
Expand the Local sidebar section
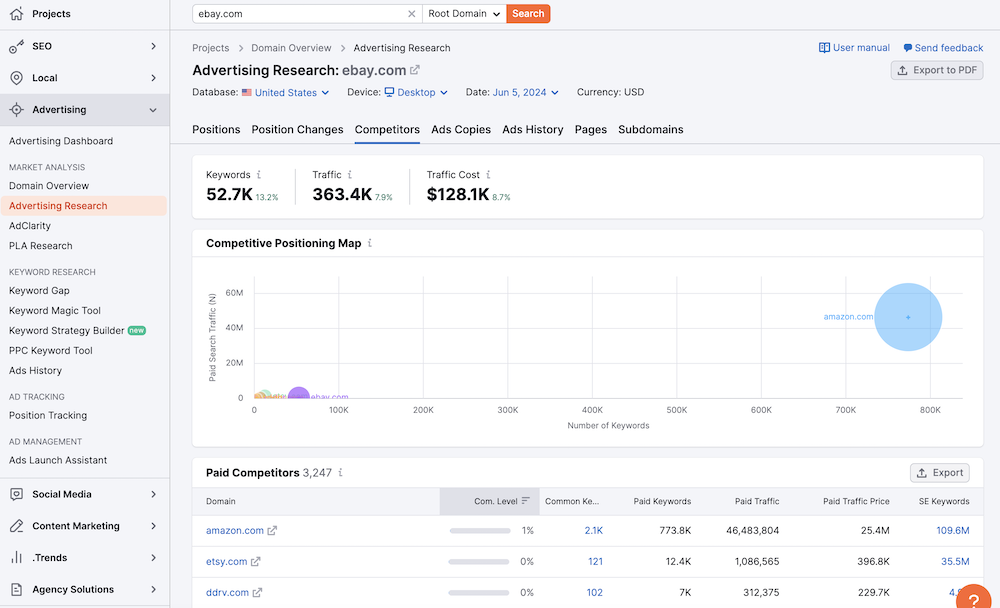(x=153, y=78)
